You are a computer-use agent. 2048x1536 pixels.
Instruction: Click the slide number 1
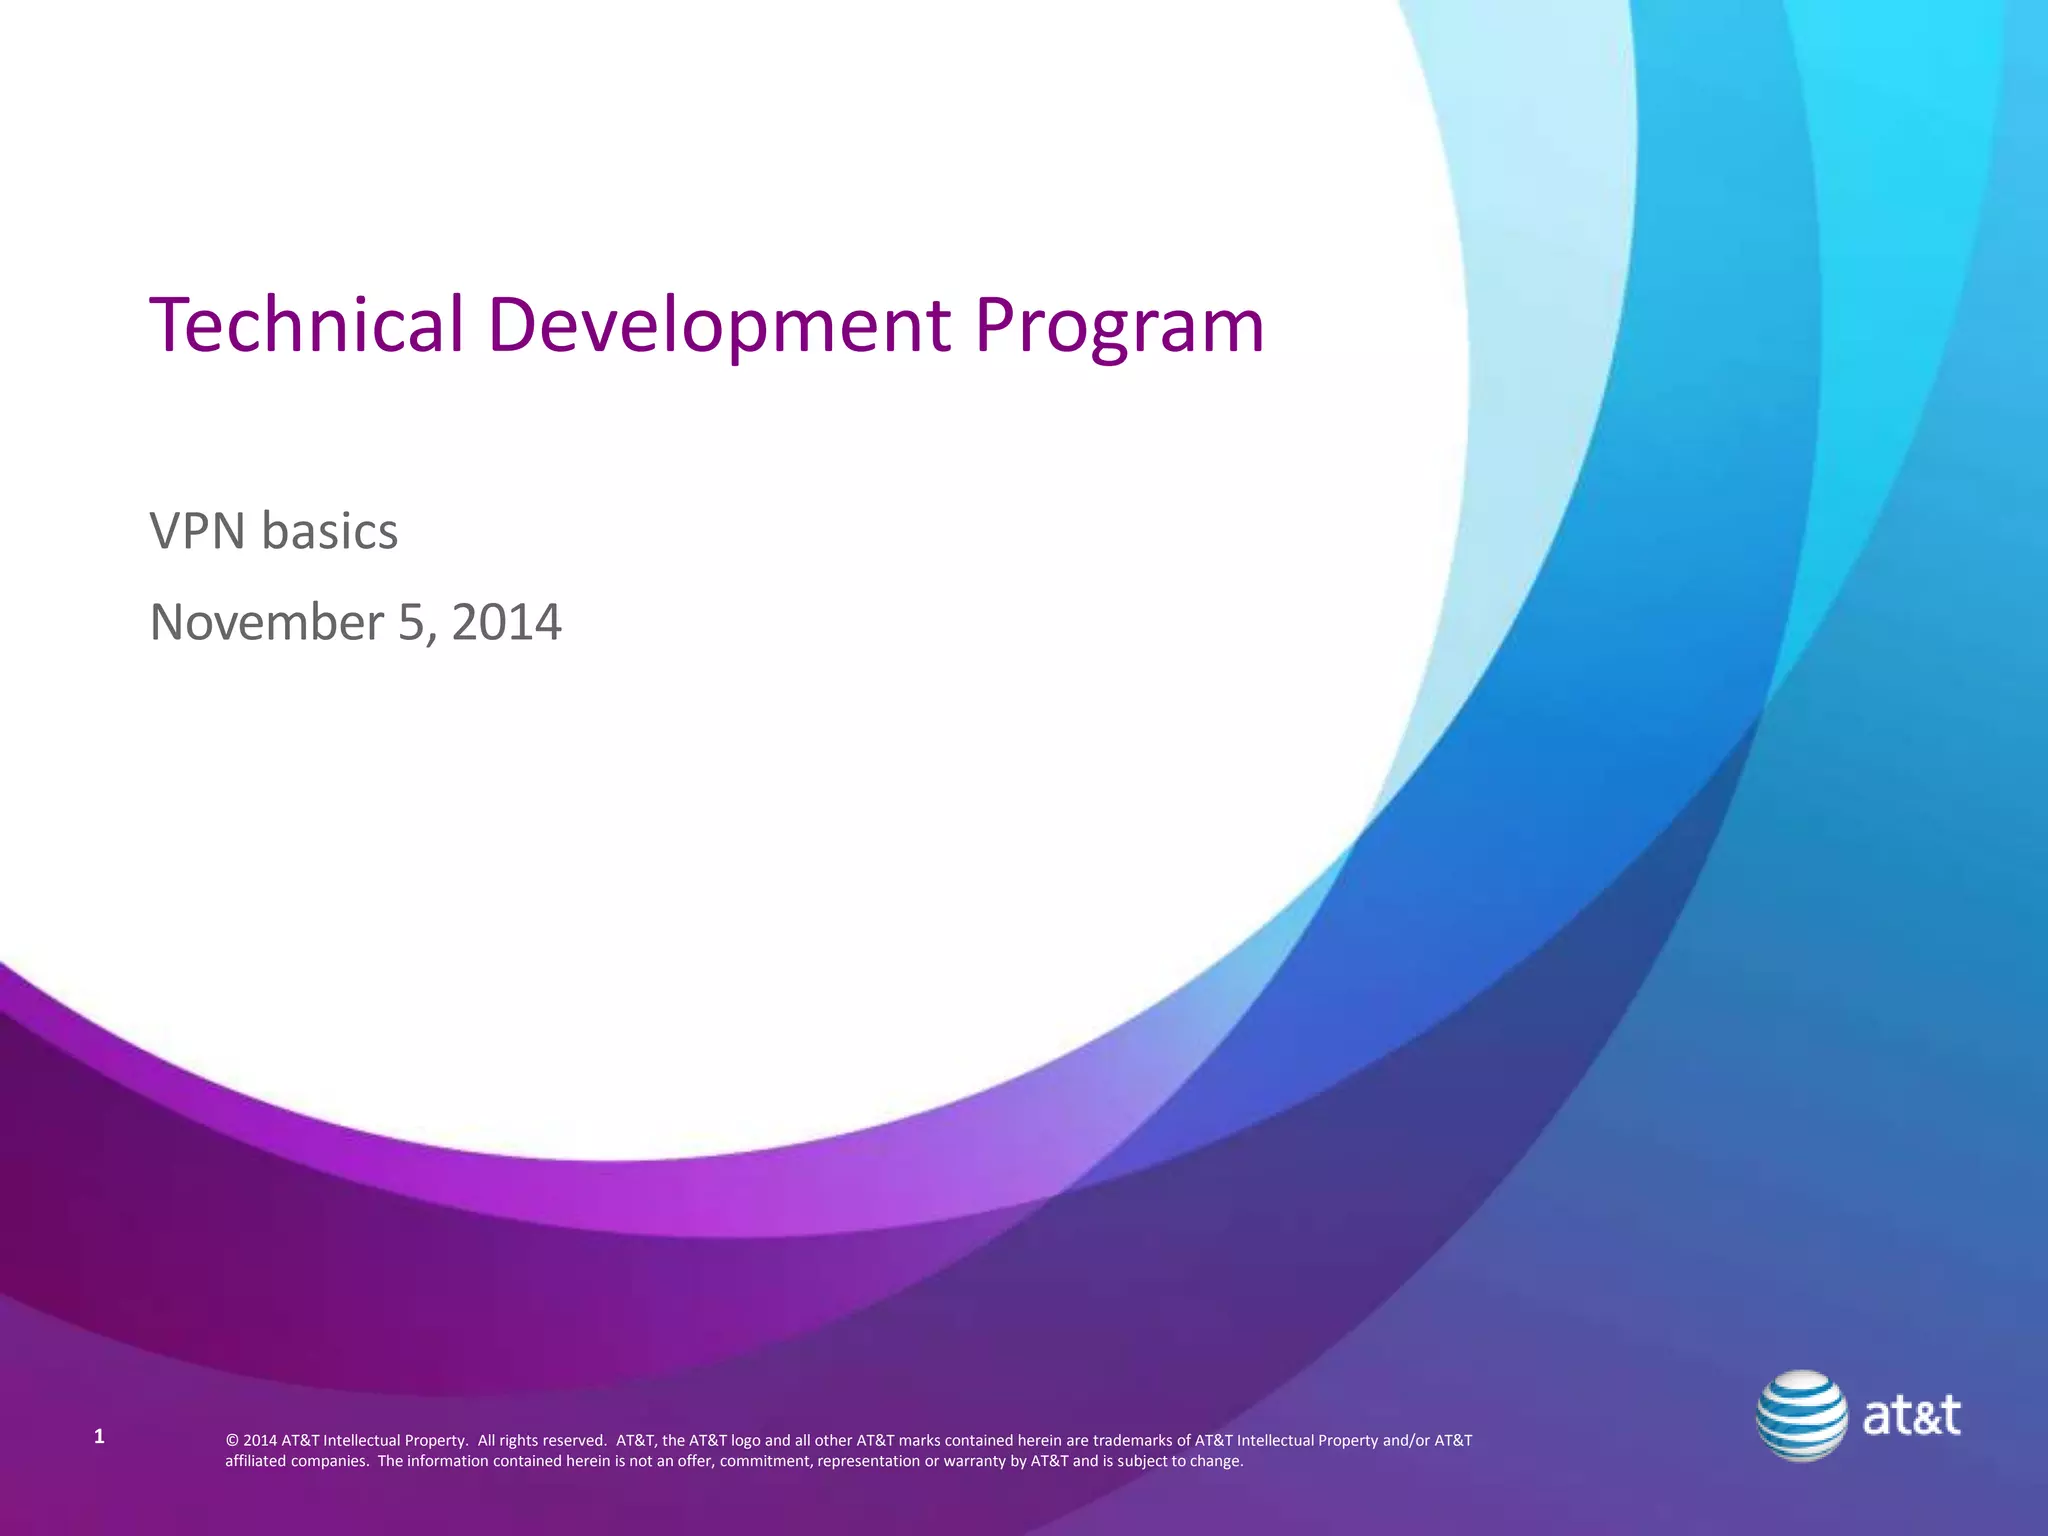point(98,1437)
